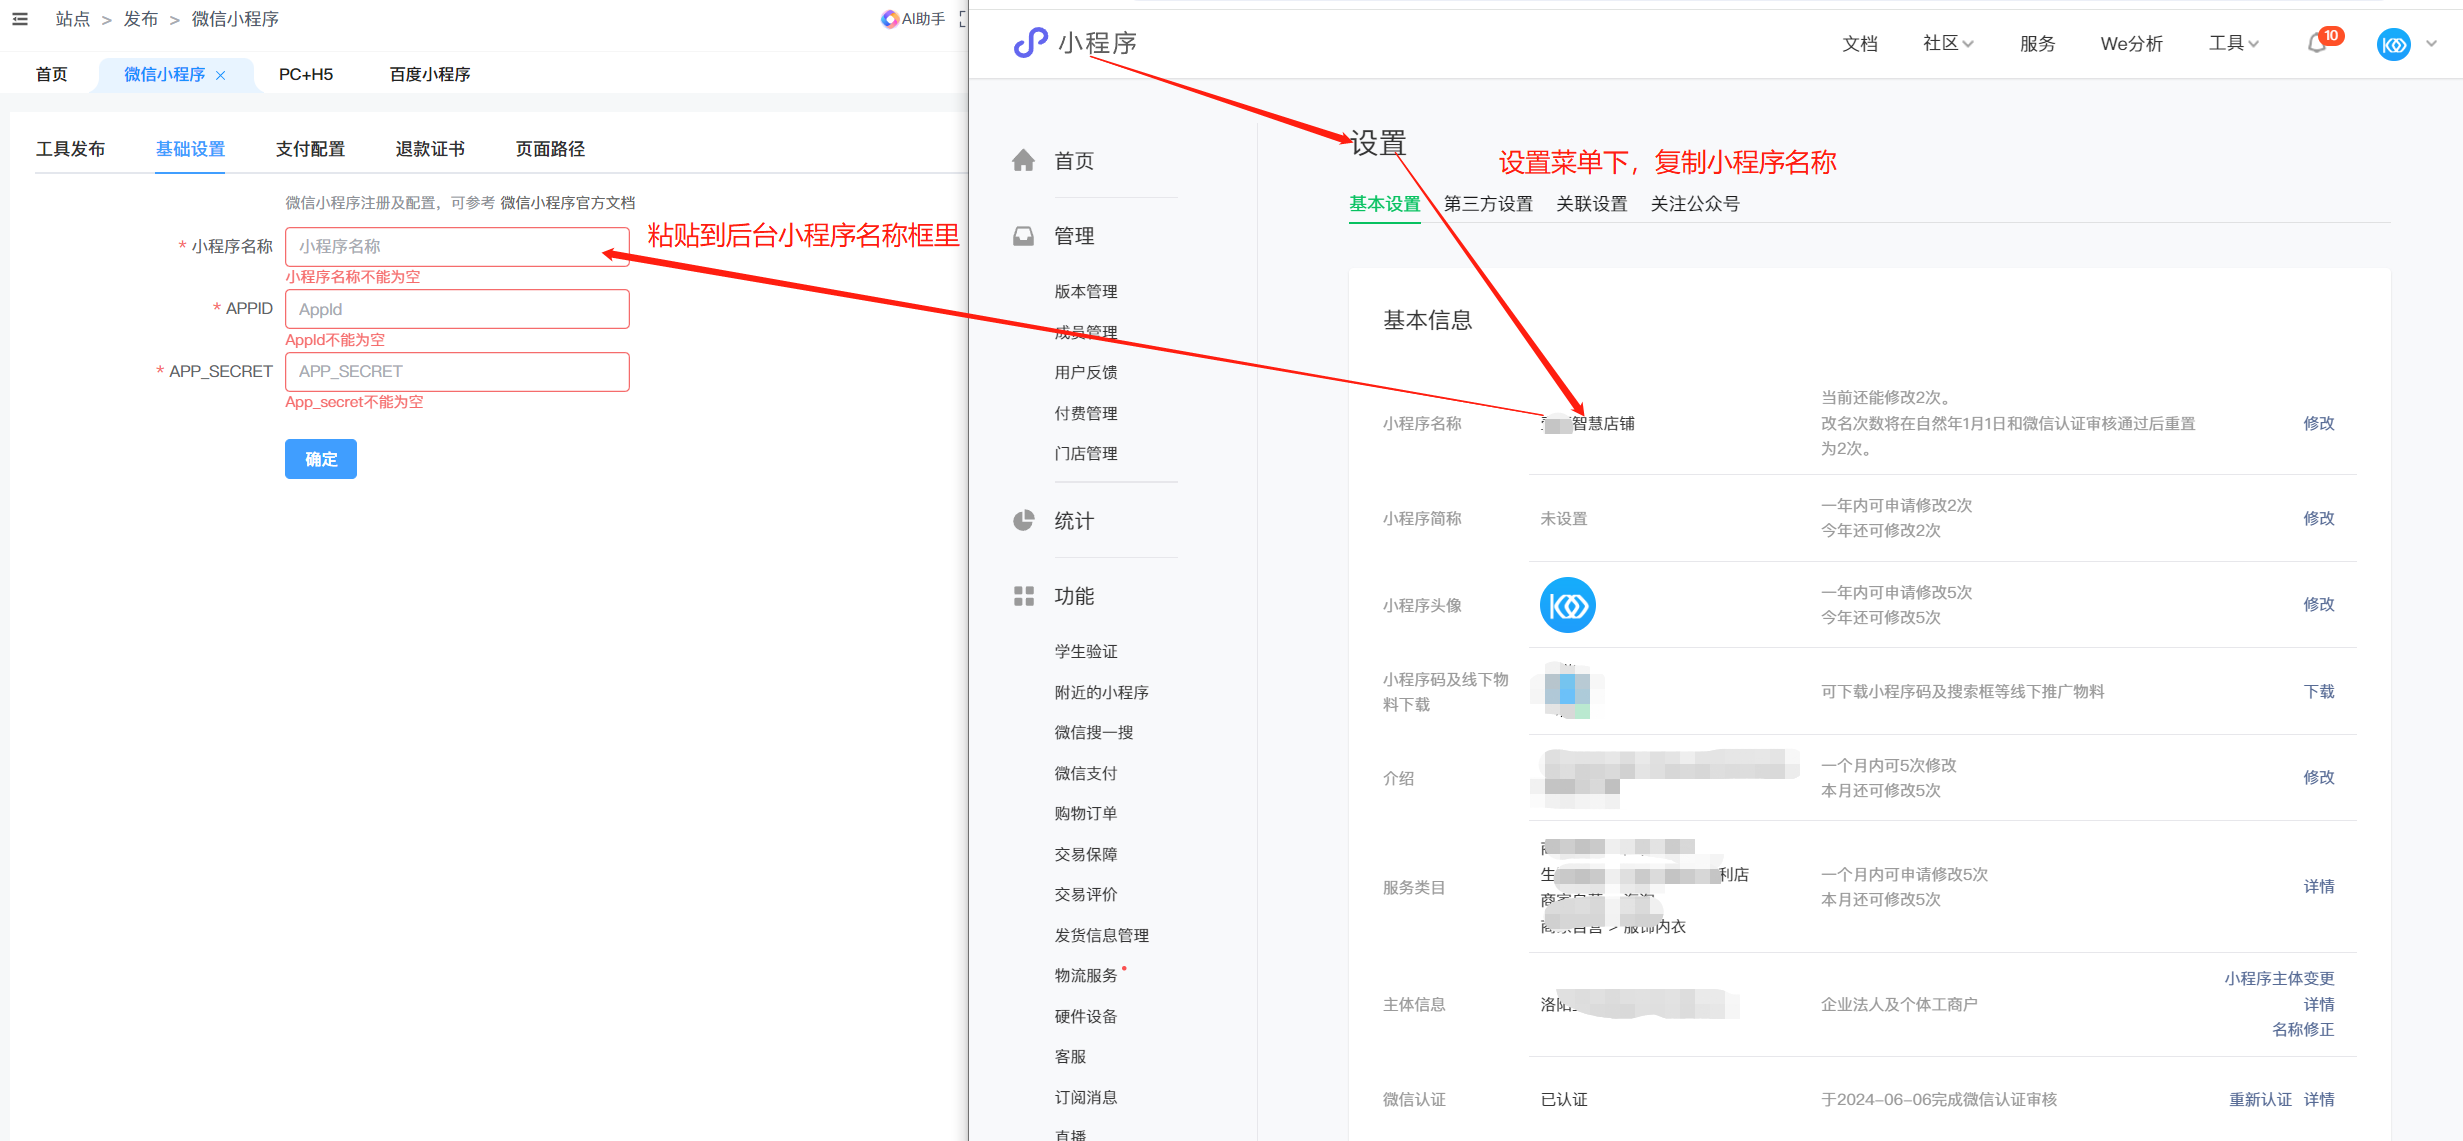Viewport: 2463px width, 1141px height.
Task: Click 修改 for 介绍
Action: coord(2319,777)
